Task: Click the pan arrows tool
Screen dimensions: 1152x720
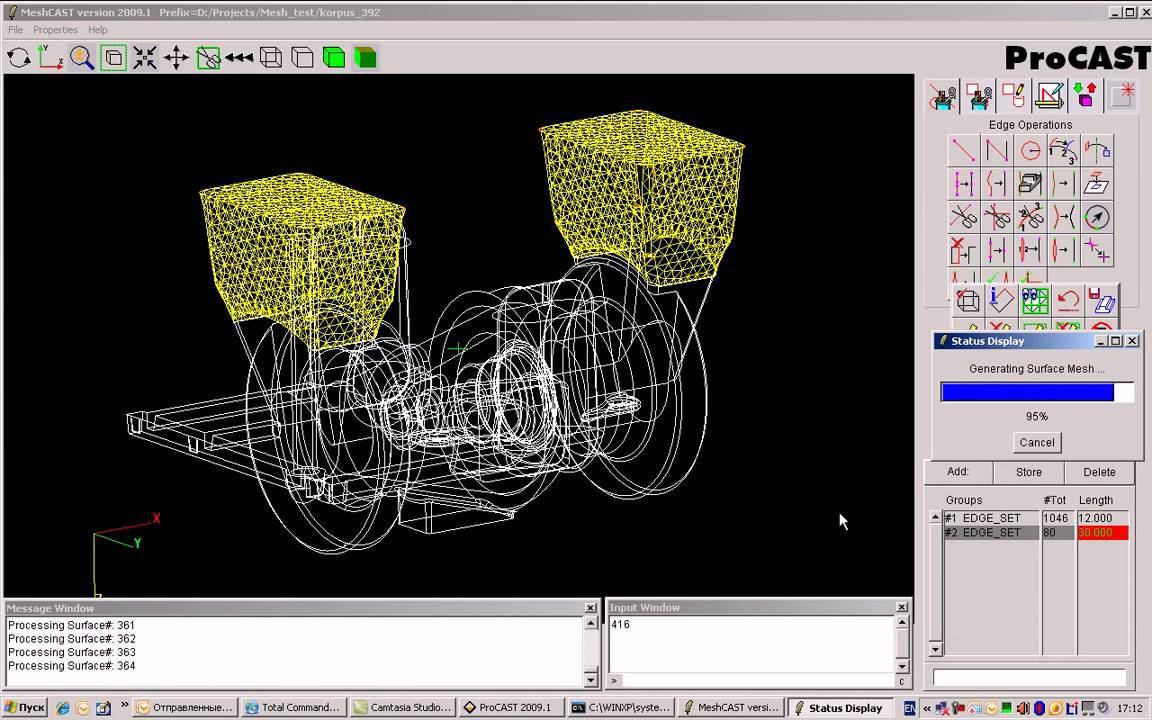Action: (176, 58)
